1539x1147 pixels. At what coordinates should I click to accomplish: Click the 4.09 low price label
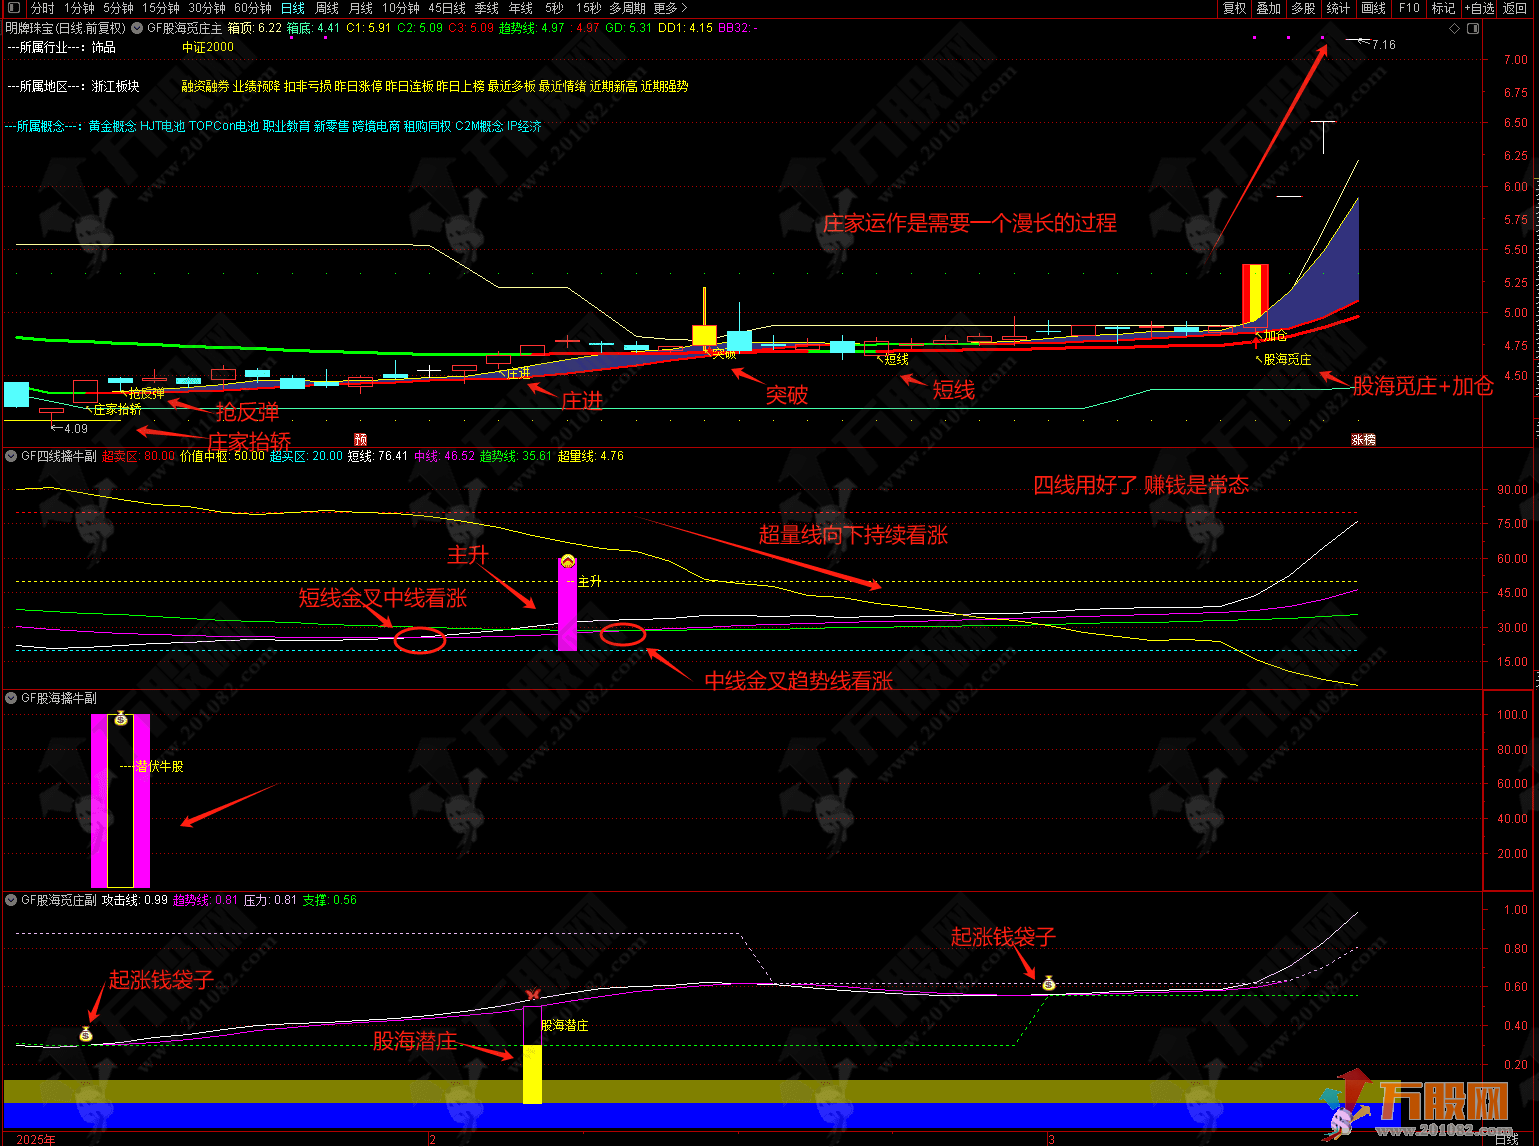[75, 429]
